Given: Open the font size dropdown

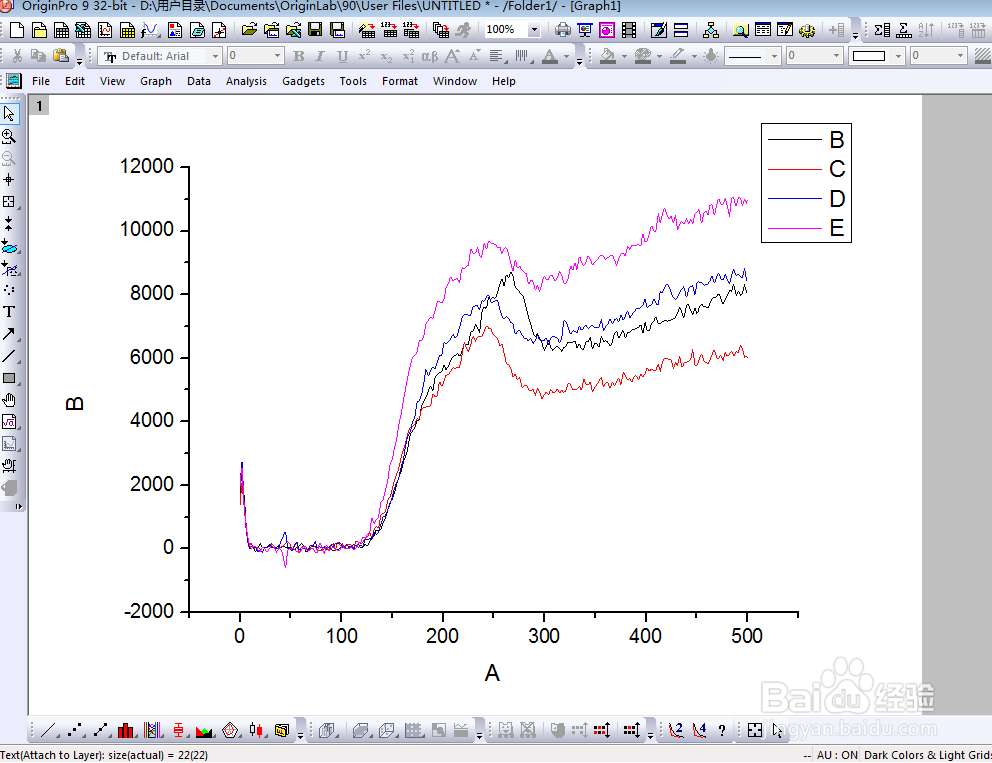Looking at the screenshot, I should (277, 56).
